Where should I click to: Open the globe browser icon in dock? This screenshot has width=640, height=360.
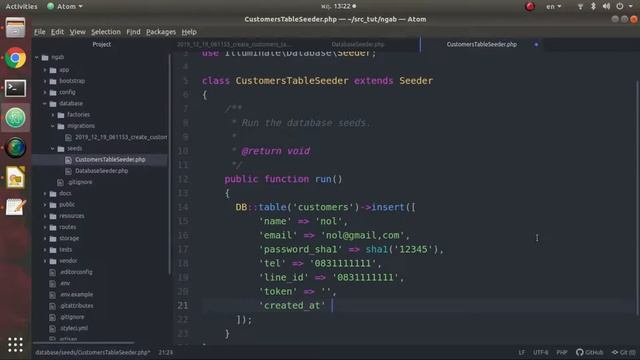(x=16, y=147)
